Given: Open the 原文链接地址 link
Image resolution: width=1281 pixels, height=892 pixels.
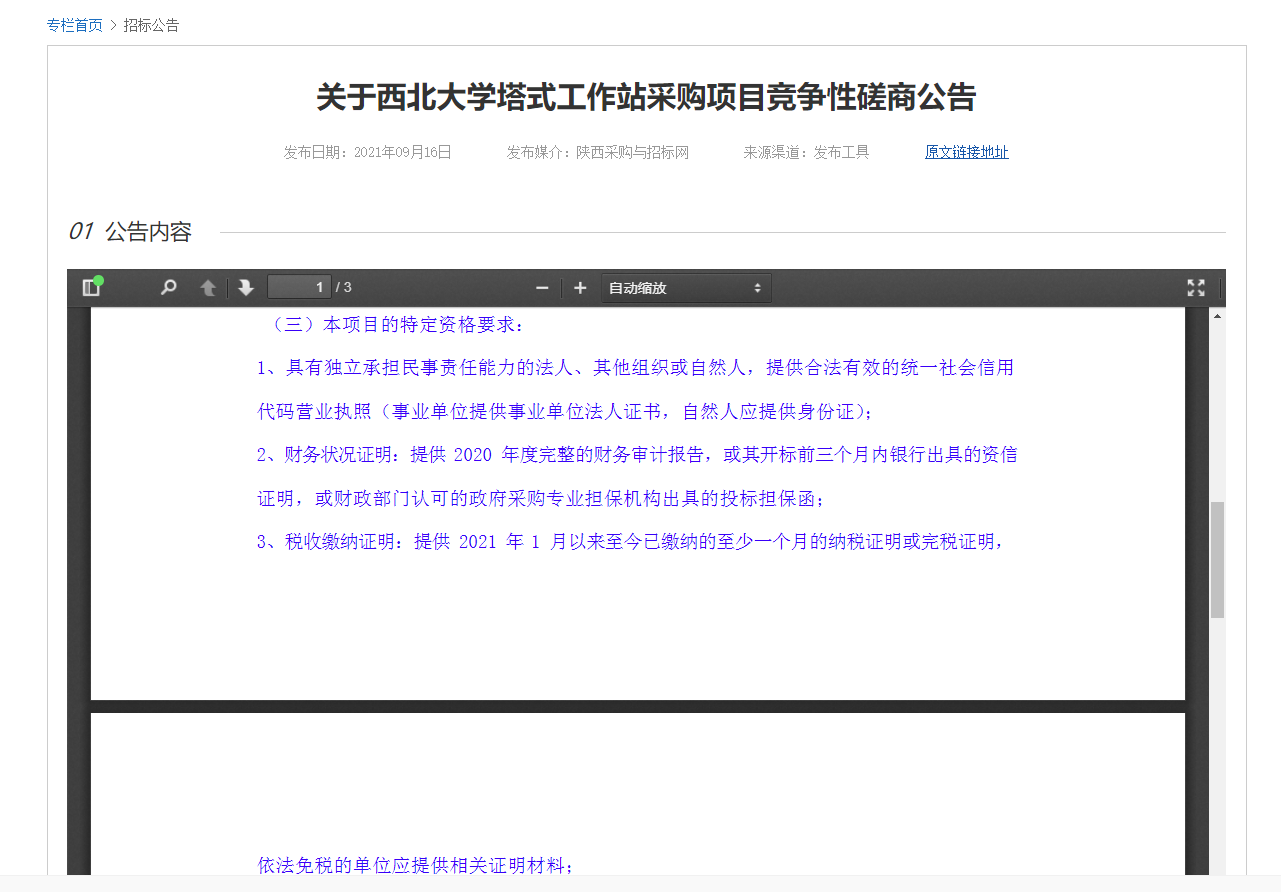Looking at the screenshot, I should tap(966, 152).
